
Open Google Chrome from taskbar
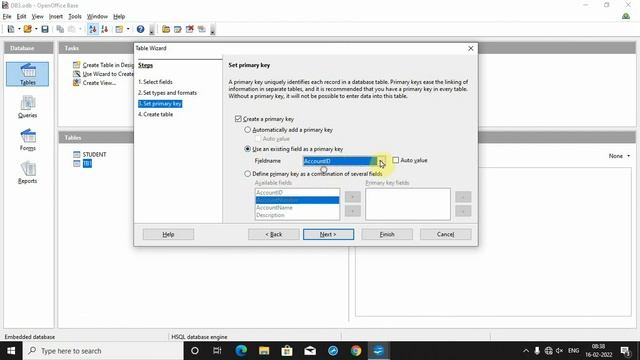pyautogui.click(x=356, y=351)
